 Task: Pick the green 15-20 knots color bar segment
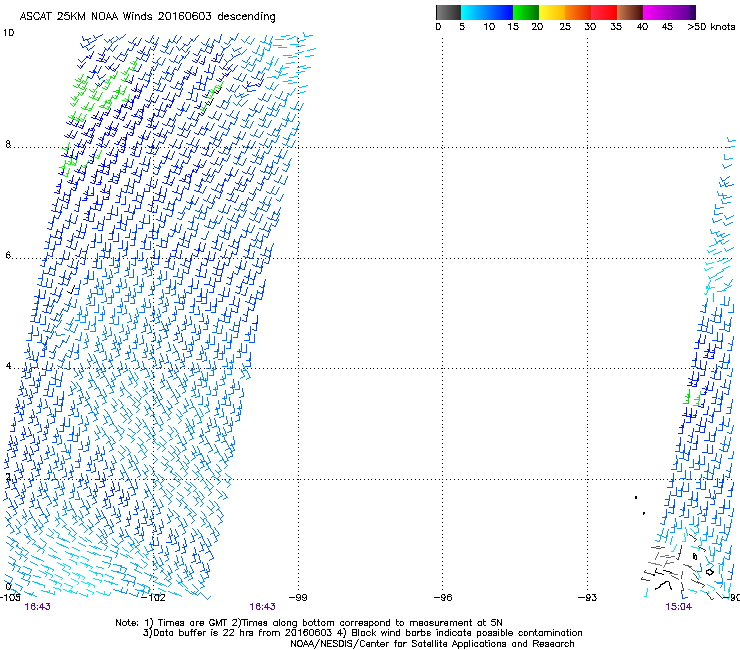click(526, 12)
